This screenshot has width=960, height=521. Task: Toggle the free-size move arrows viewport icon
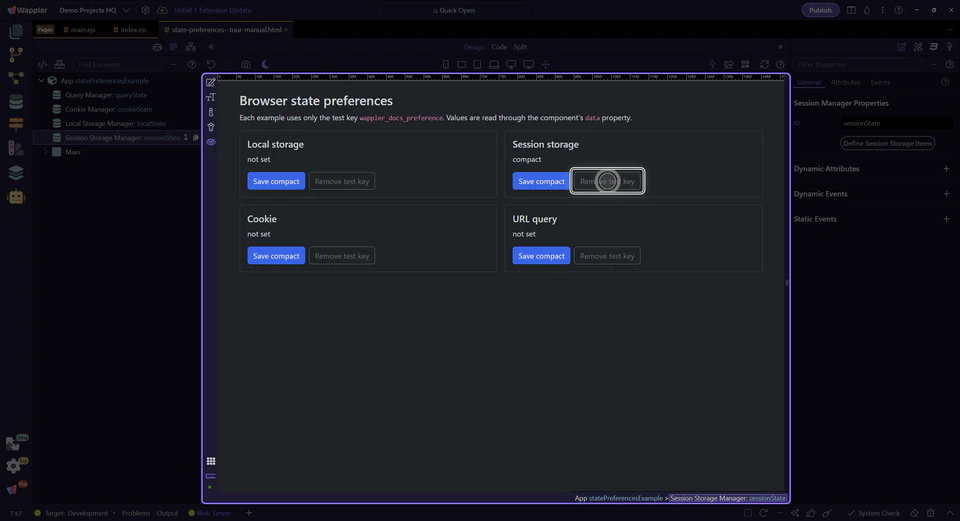[x=546, y=64]
